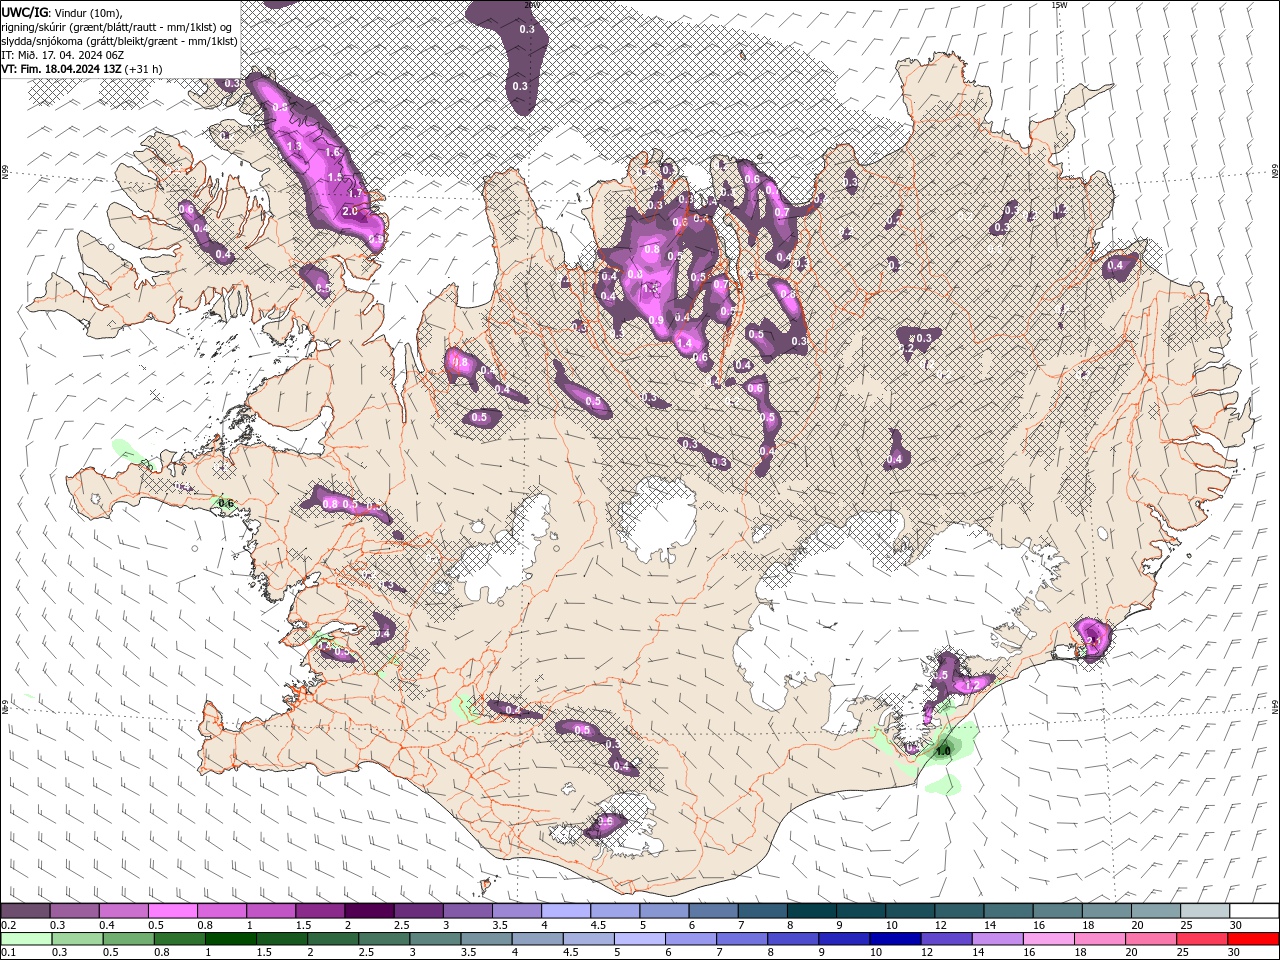Image resolution: width=1280 pixels, height=960 pixels.
Task: Choose the snow legend swatch labeled 2.5
Action: tap(417, 910)
